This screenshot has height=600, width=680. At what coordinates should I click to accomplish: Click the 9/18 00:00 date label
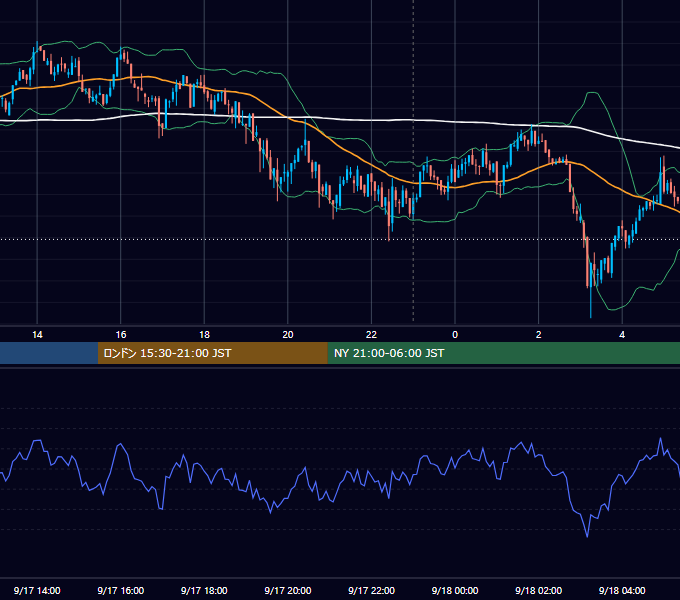[455, 590]
